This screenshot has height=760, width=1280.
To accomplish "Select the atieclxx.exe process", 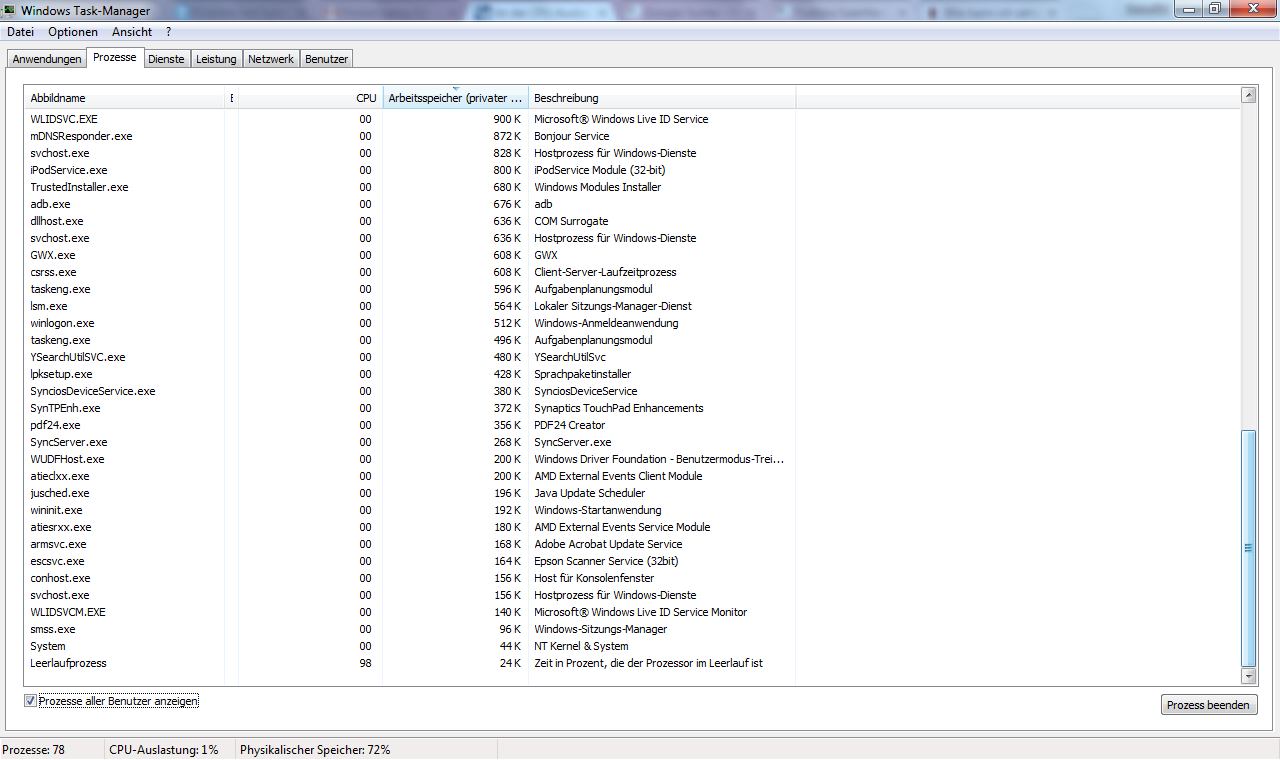I will coord(60,476).
